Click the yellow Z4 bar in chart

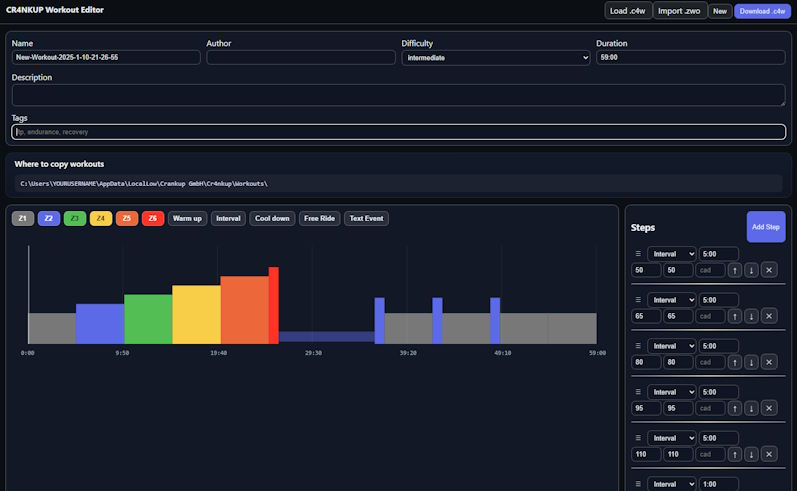(x=196, y=315)
